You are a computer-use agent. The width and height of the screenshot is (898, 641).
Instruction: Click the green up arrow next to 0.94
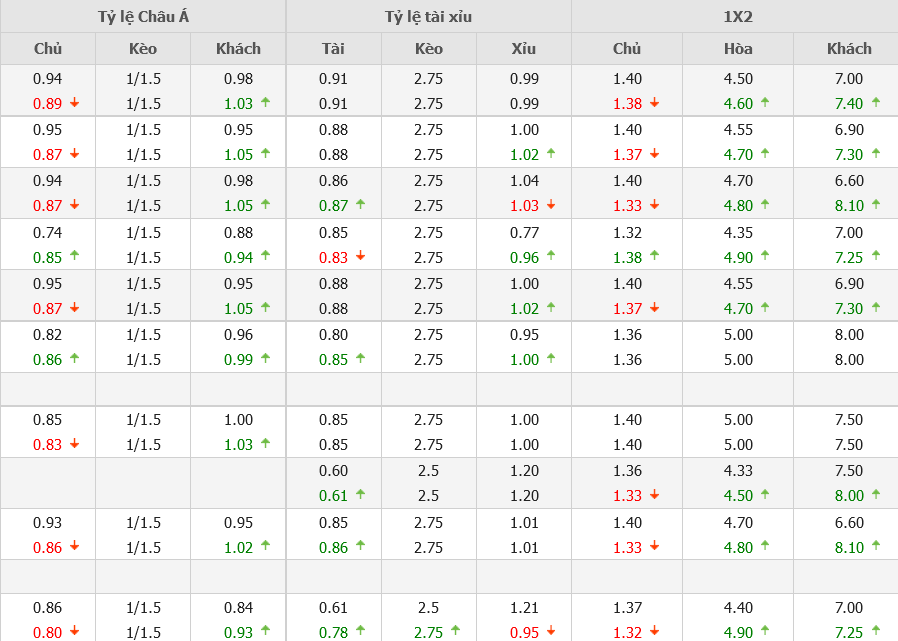tap(265, 256)
